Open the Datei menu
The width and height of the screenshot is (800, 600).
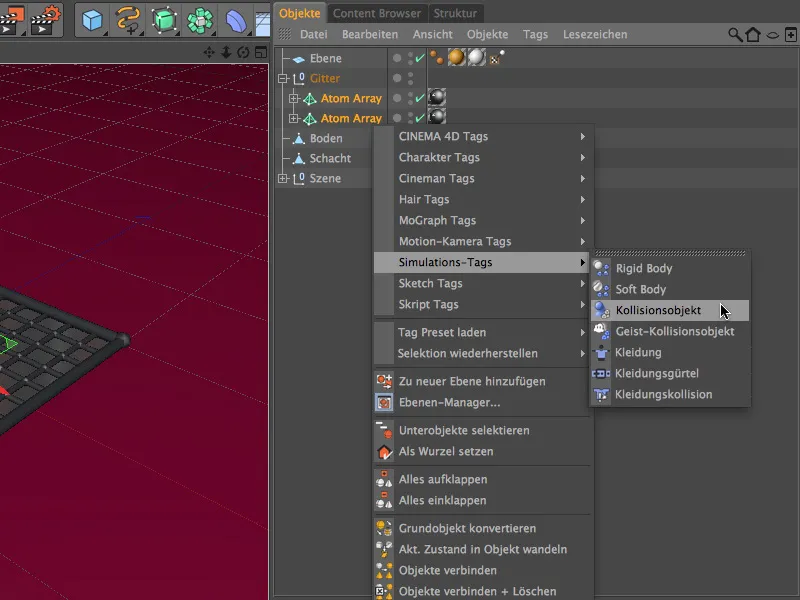click(313, 34)
